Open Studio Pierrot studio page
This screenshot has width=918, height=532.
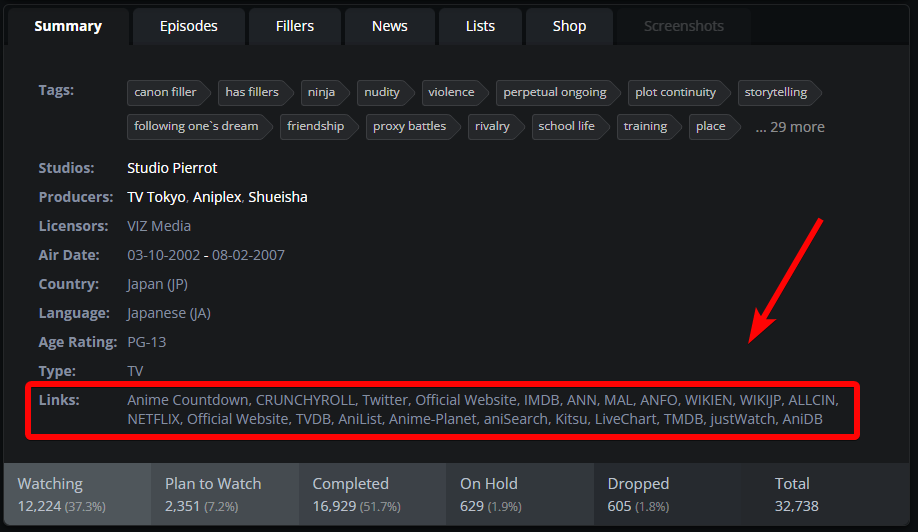pos(172,168)
